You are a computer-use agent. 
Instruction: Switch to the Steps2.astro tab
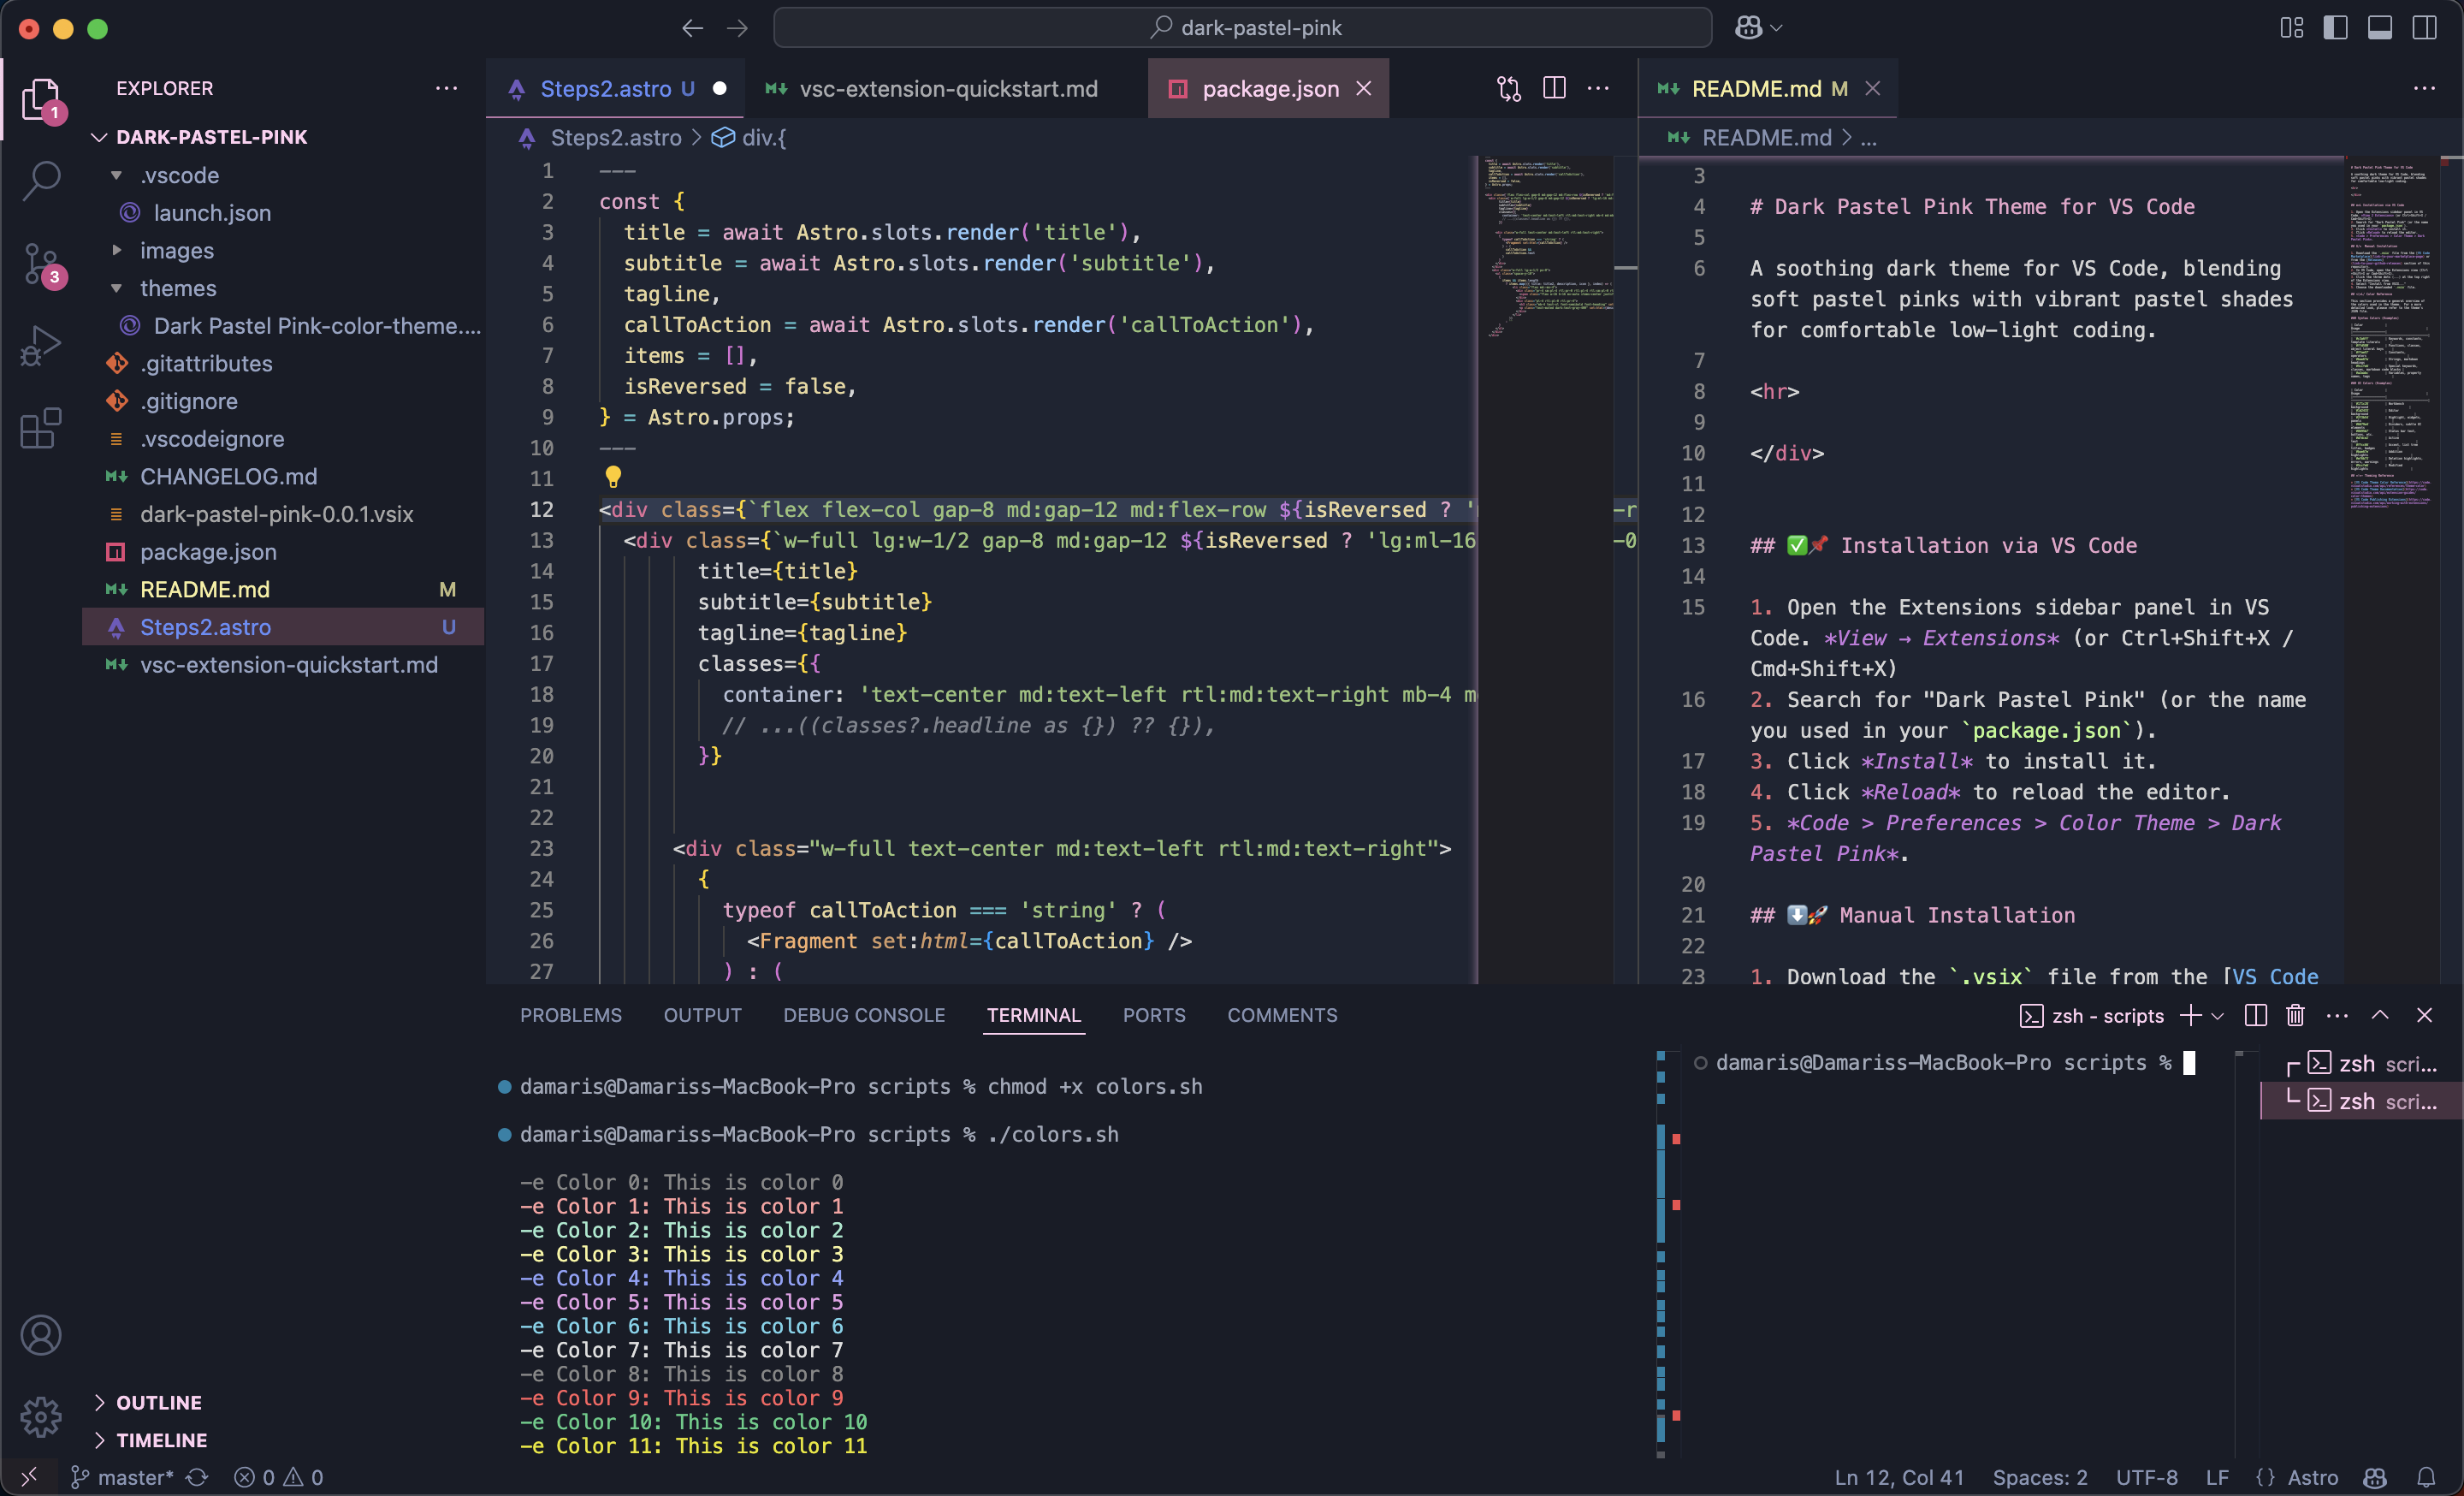[617, 88]
